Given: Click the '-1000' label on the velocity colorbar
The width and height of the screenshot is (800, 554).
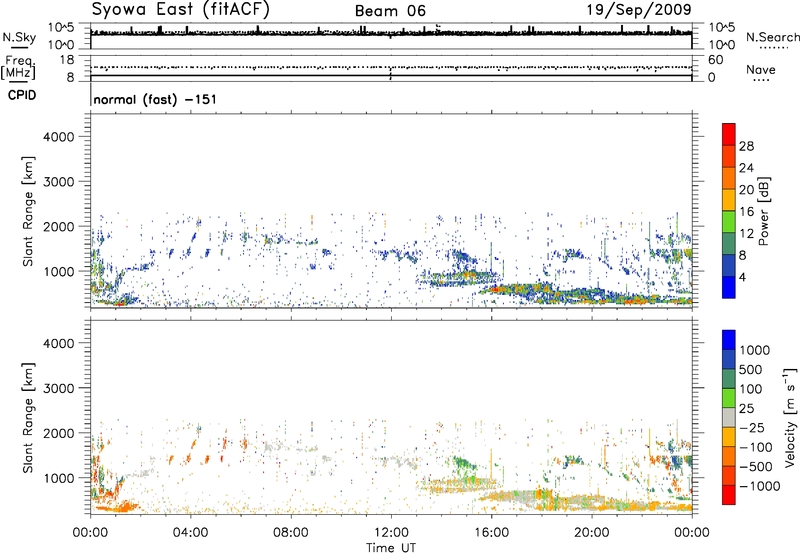Looking at the screenshot, I should [x=760, y=486].
